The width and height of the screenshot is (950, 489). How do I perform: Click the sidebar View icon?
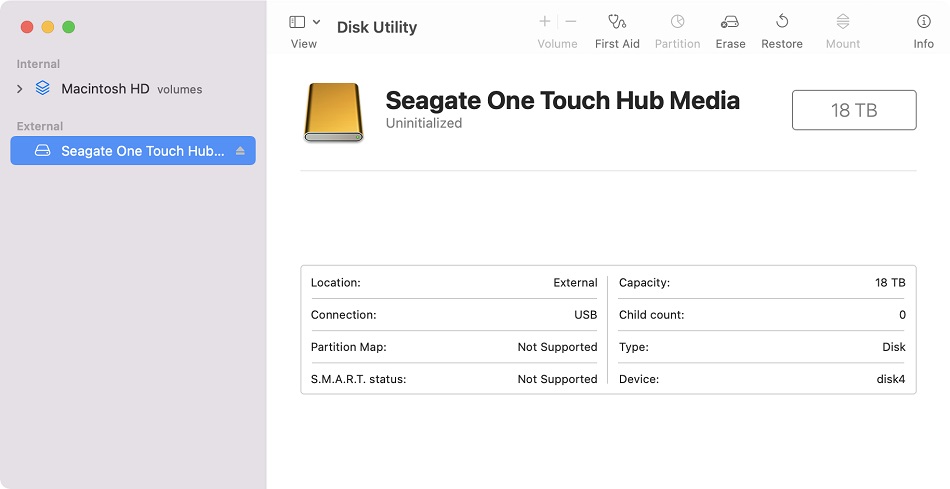pos(297,22)
